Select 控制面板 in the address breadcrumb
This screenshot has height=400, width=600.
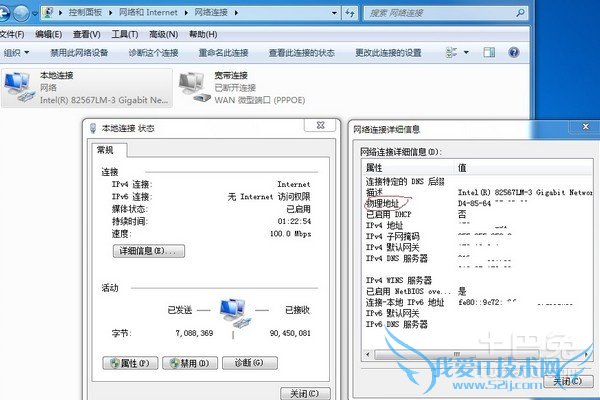tap(85, 13)
